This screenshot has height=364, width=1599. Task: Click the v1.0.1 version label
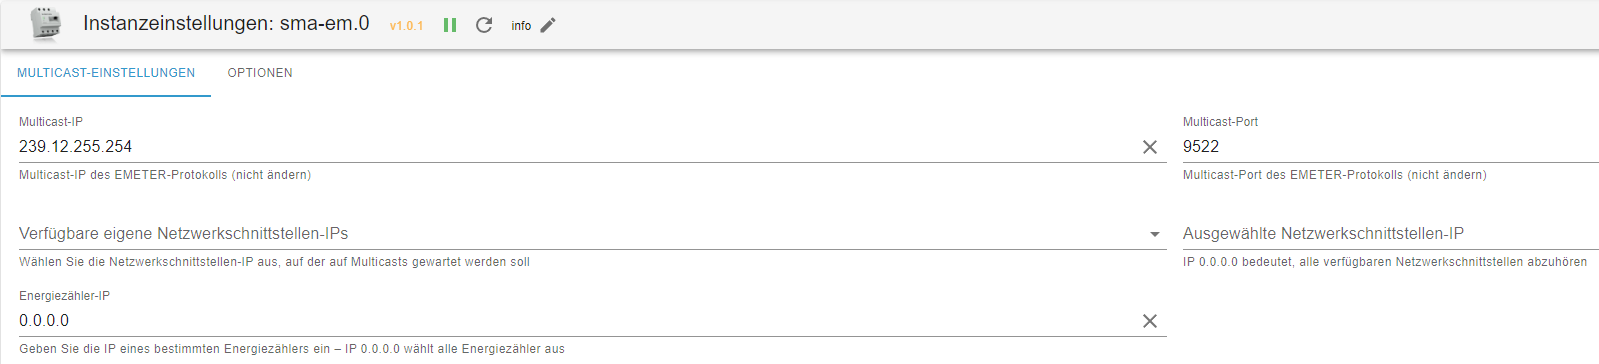click(x=406, y=26)
